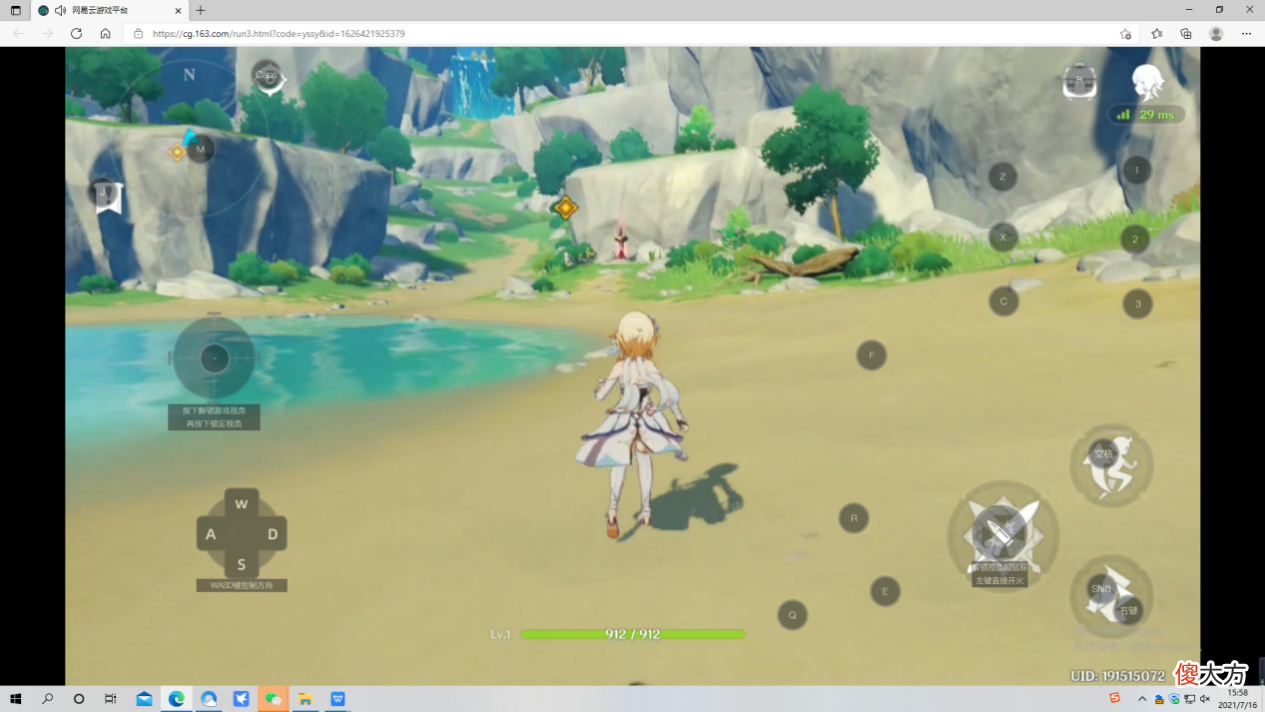Go to the browser home page
1265x712 pixels.
pos(105,33)
